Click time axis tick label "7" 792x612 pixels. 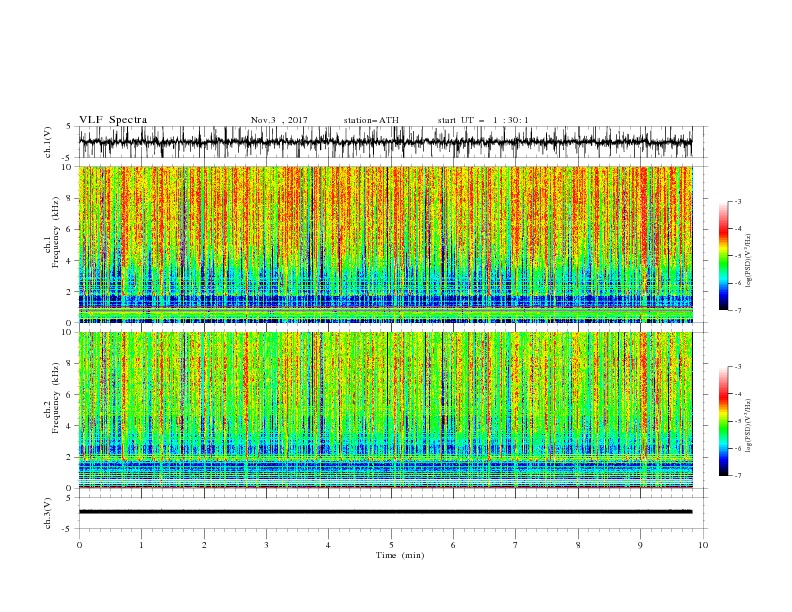coord(516,545)
